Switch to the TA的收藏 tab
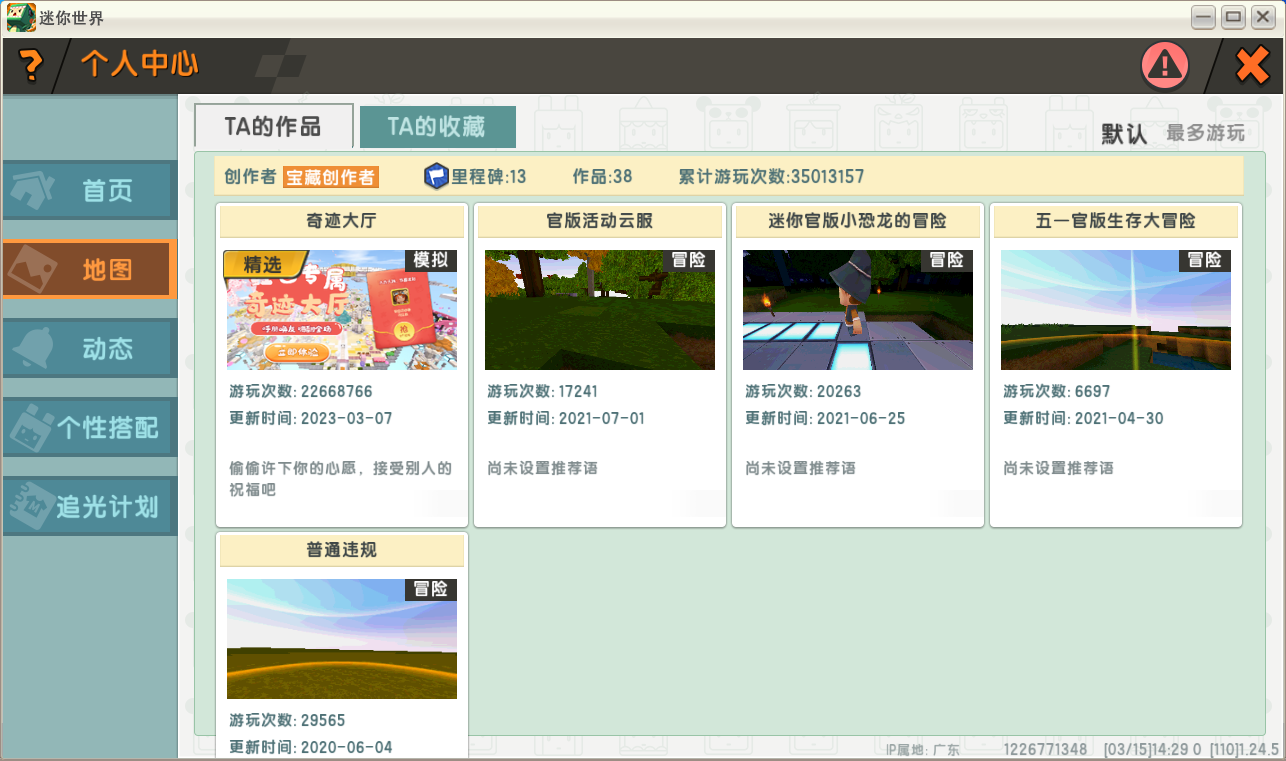This screenshot has height=761, width=1286. click(437, 126)
